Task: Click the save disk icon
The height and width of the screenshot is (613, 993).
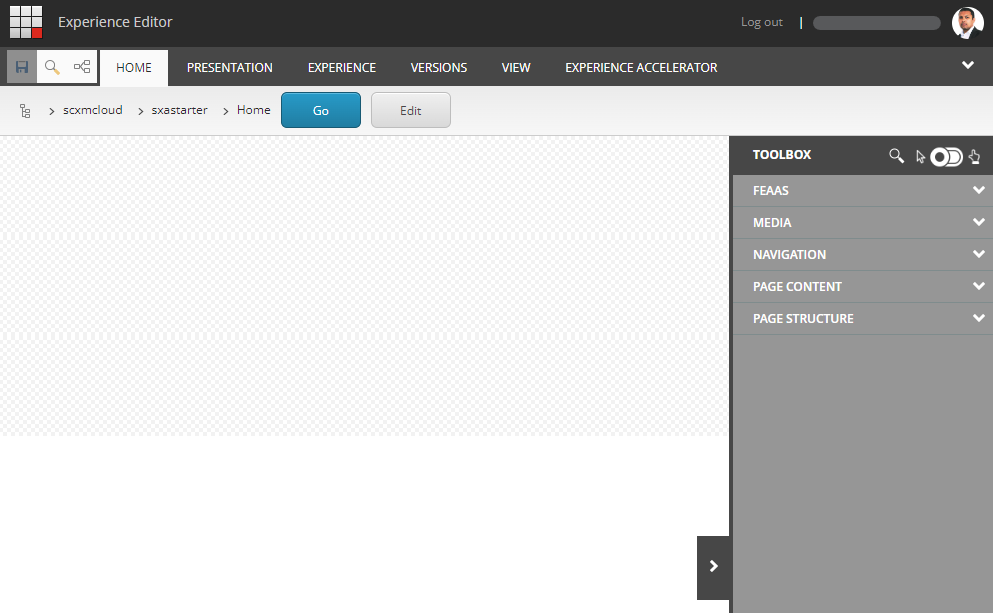Action: click(x=22, y=66)
